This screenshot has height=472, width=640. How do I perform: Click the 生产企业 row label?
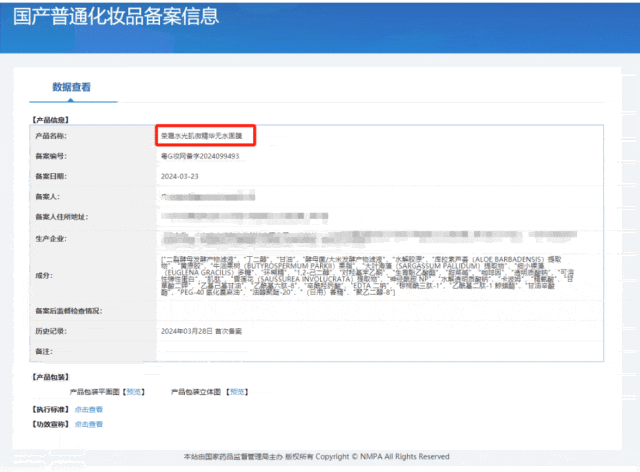(x=51, y=239)
